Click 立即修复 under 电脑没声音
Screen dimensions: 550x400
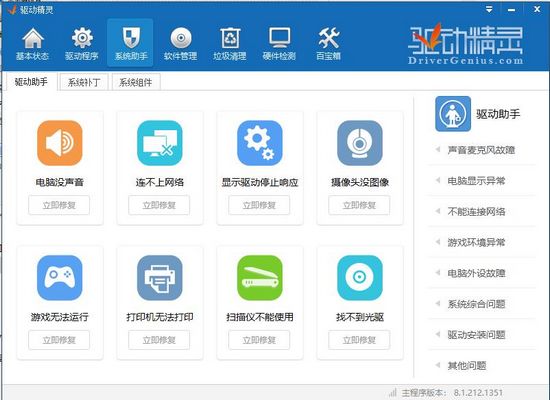(x=59, y=205)
